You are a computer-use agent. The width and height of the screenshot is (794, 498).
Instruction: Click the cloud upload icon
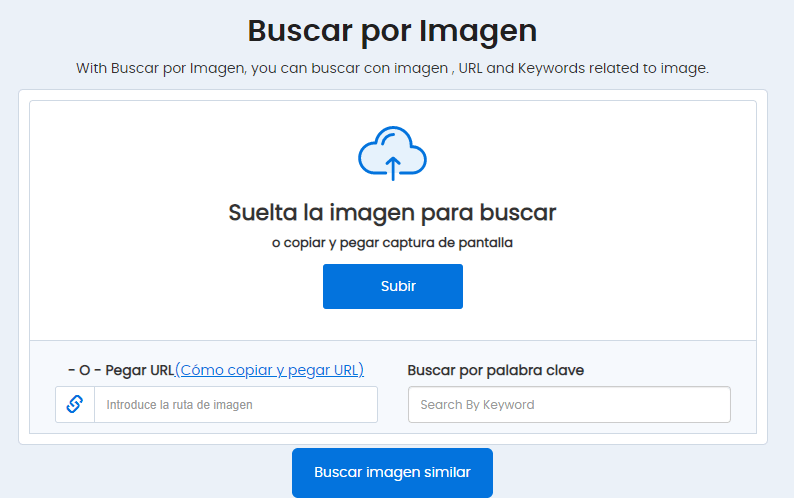tap(392, 153)
